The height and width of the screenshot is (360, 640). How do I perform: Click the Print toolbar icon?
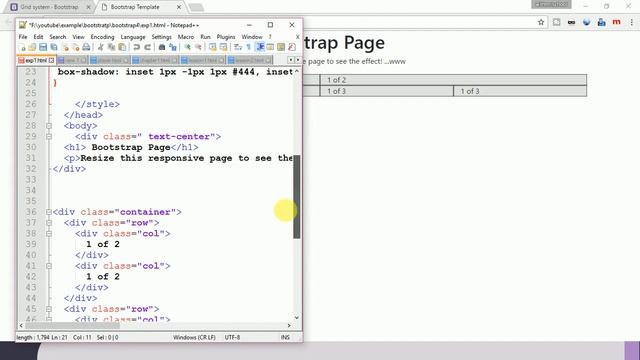(86, 47)
